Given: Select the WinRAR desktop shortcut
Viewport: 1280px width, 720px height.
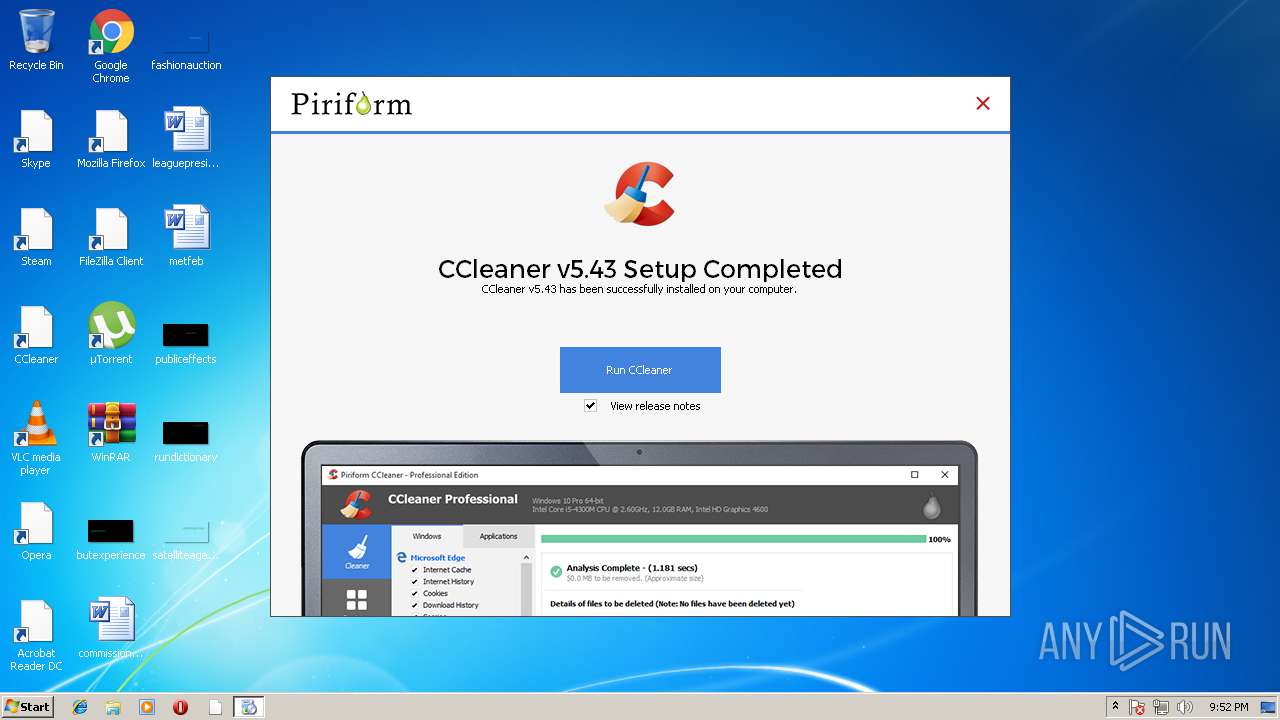Looking at the screenshot, I should 111,432.
